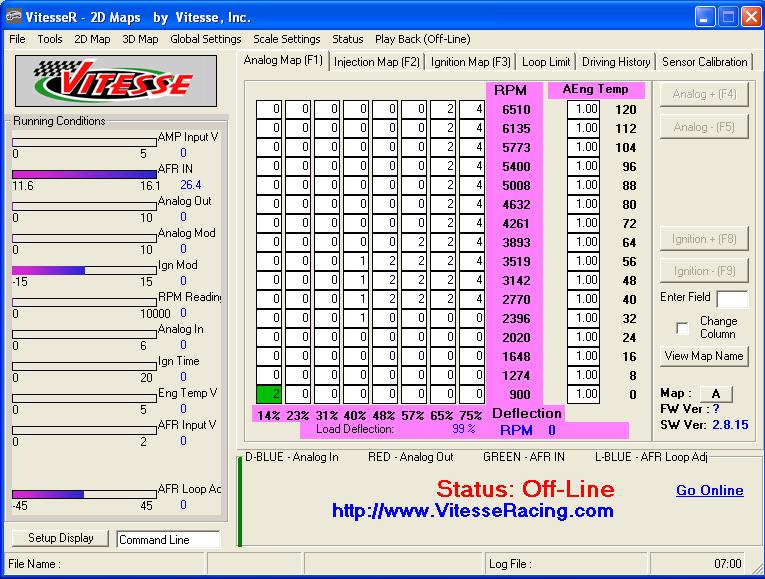
Task: Click the 1.00 field for temp 120
Action: (584, 109)
